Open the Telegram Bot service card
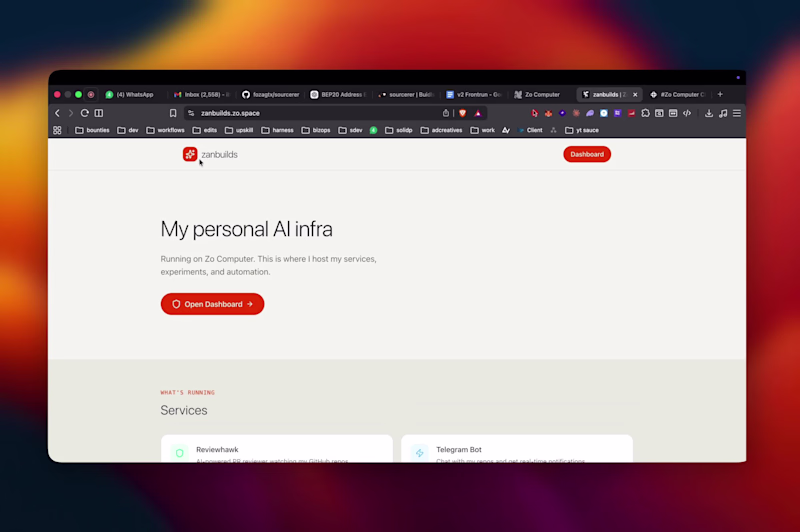The width and height of the screenshot is (800, 532). click(517, 449)
